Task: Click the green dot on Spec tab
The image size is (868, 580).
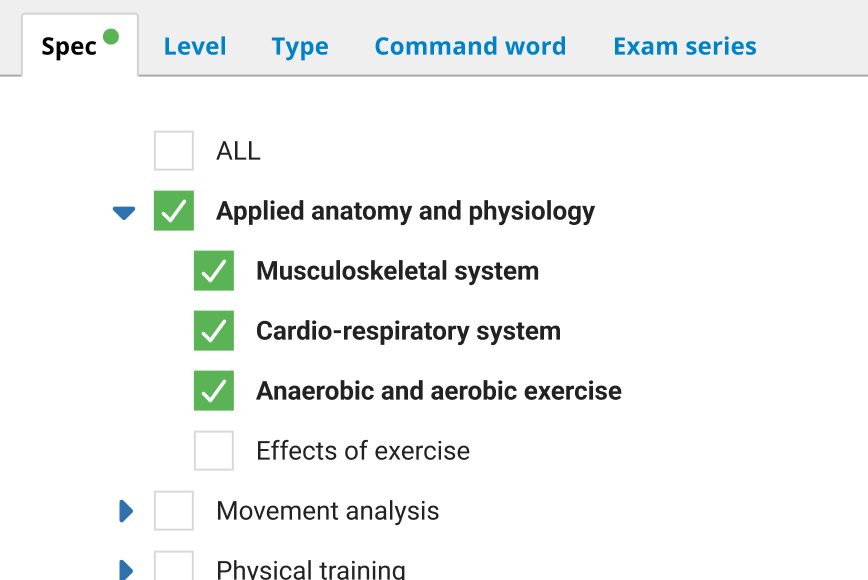Action: 111,37
